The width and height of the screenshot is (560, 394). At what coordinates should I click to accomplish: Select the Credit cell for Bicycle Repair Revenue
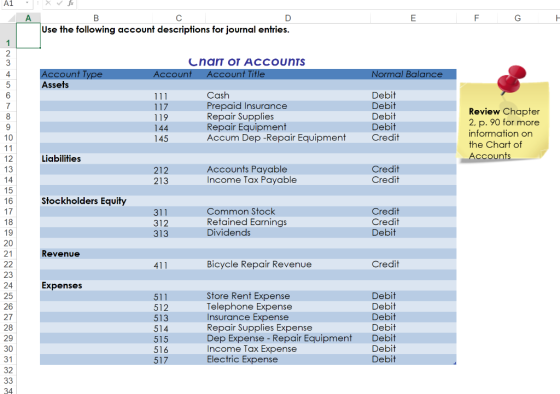click(413, 264)
